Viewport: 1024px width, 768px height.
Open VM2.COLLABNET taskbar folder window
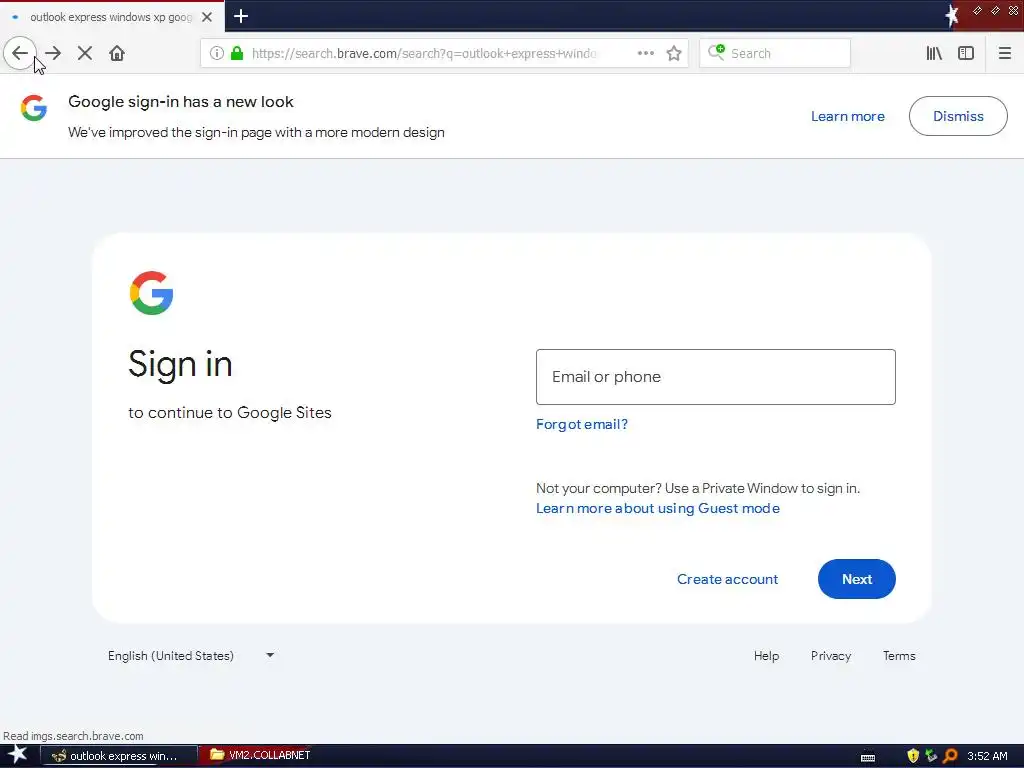[x=261, y=755]
